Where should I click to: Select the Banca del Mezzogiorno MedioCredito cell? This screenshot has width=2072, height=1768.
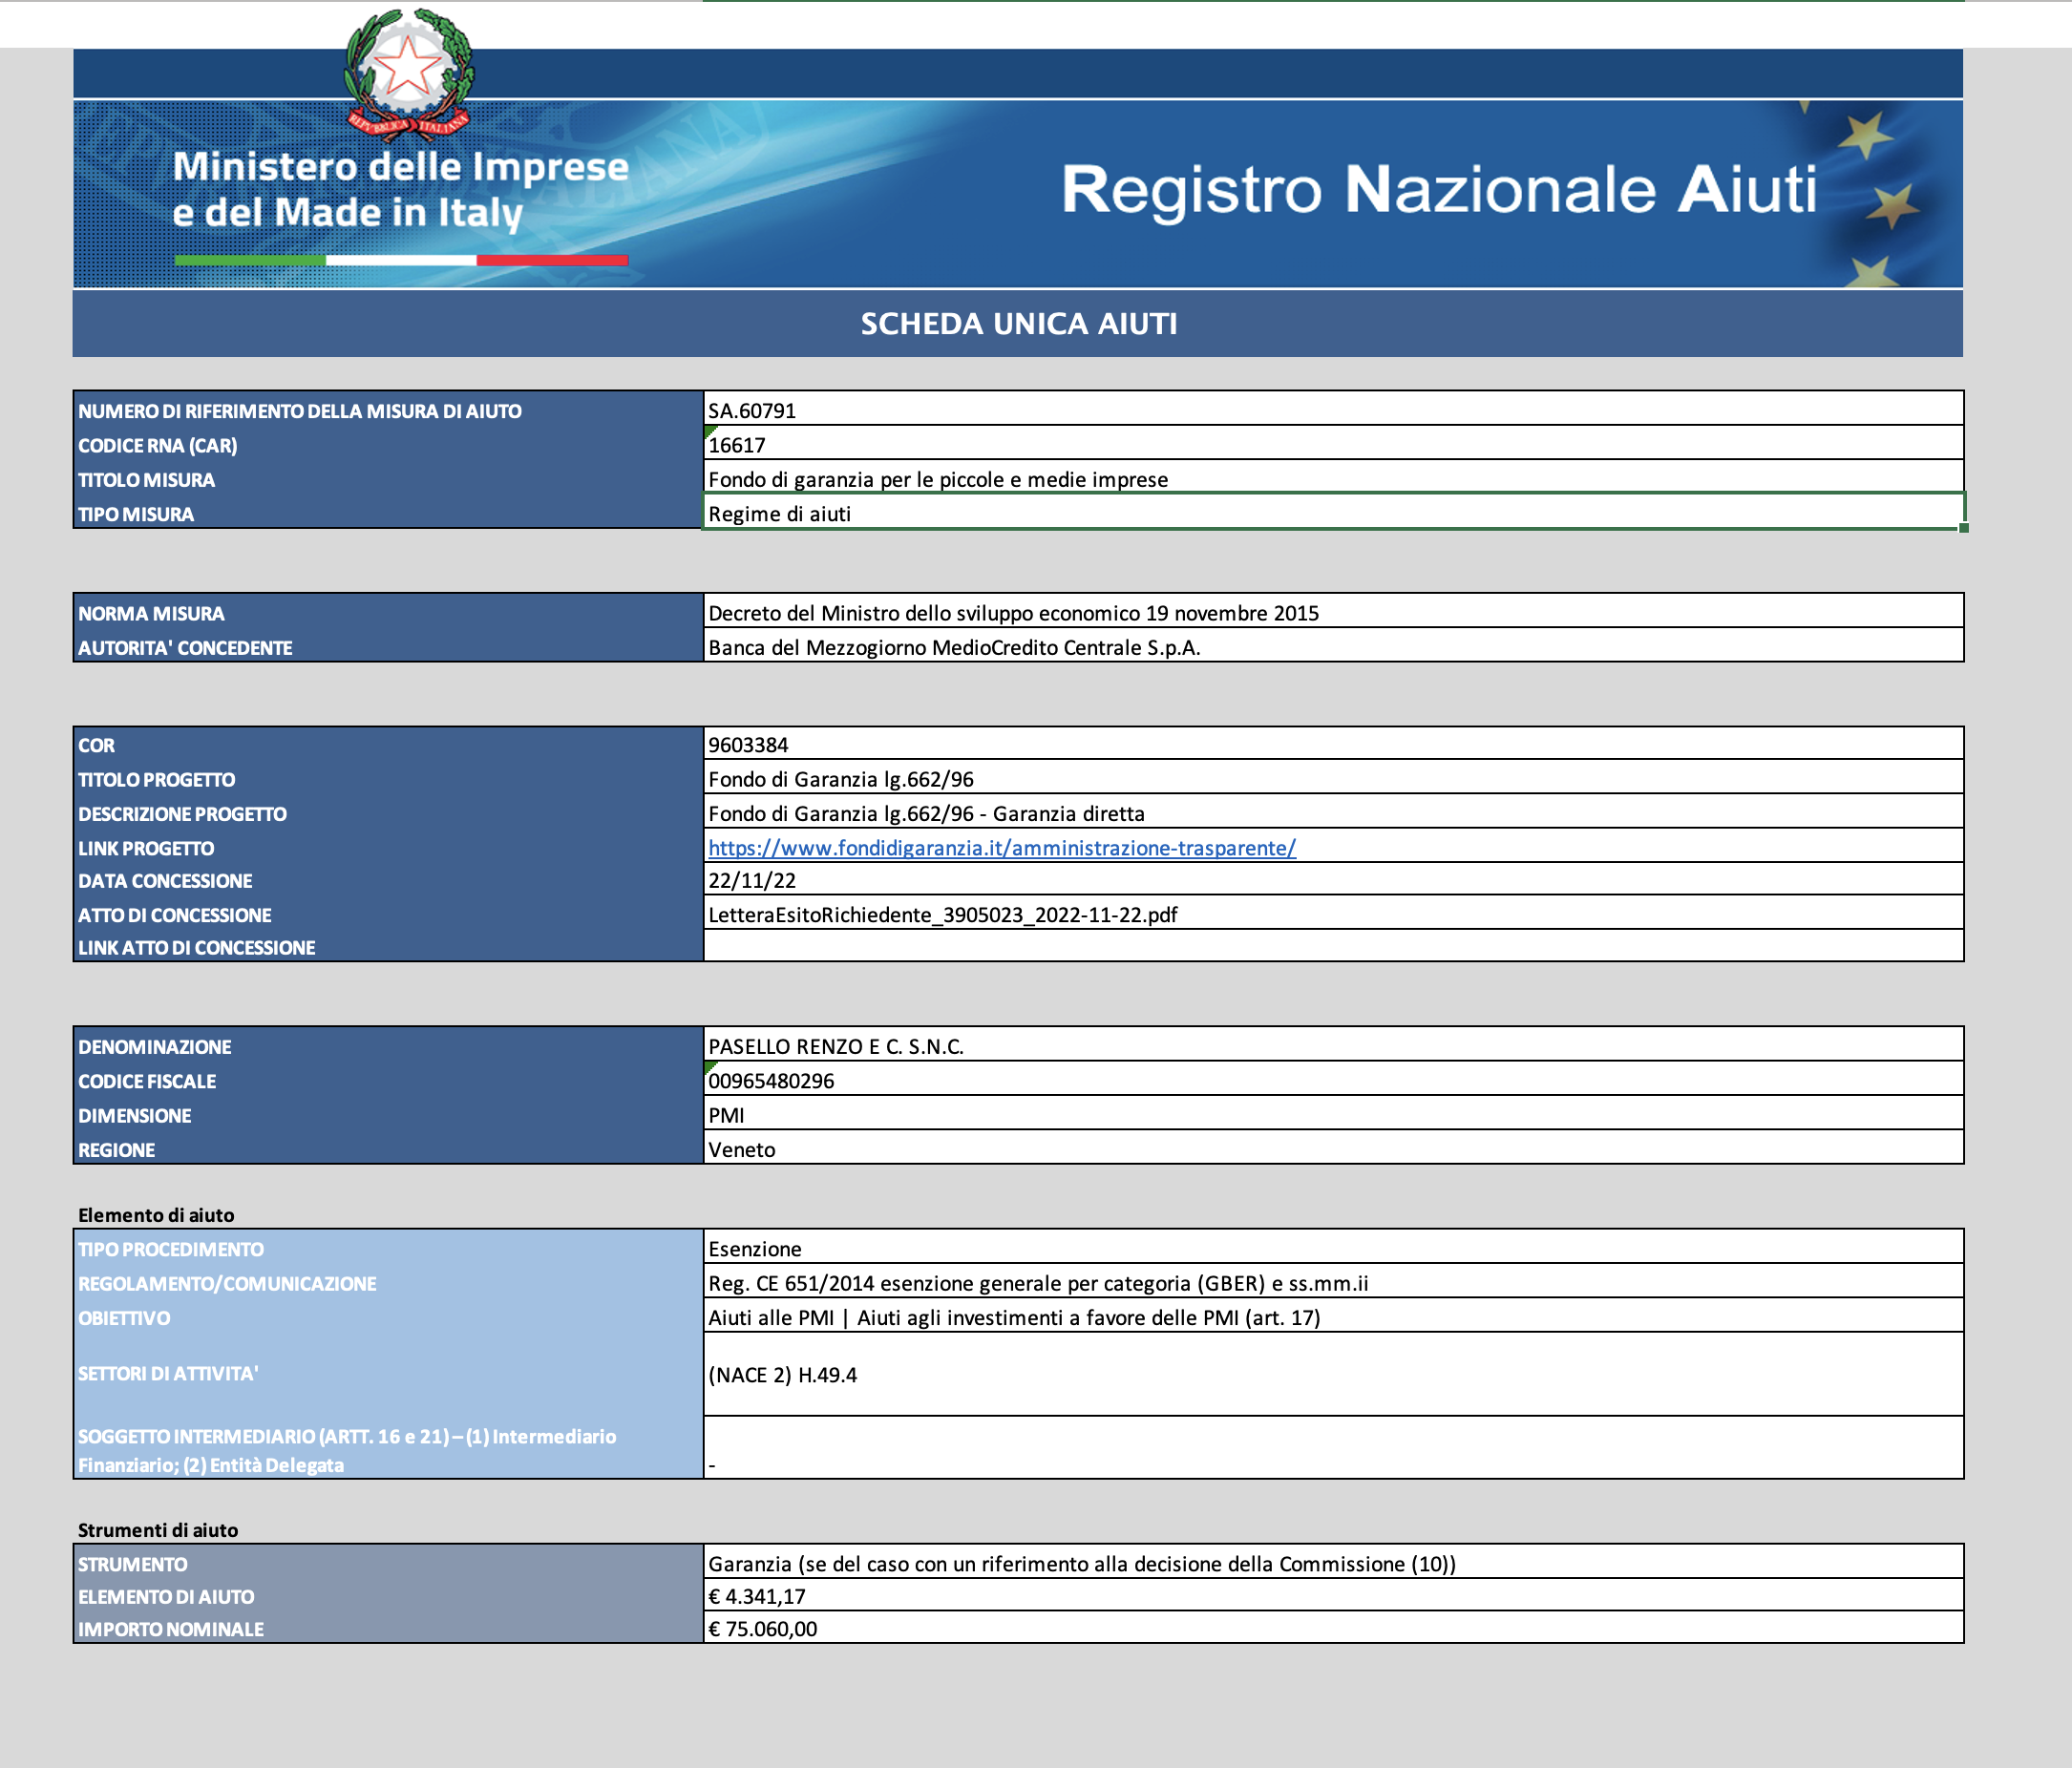[954, 648]
